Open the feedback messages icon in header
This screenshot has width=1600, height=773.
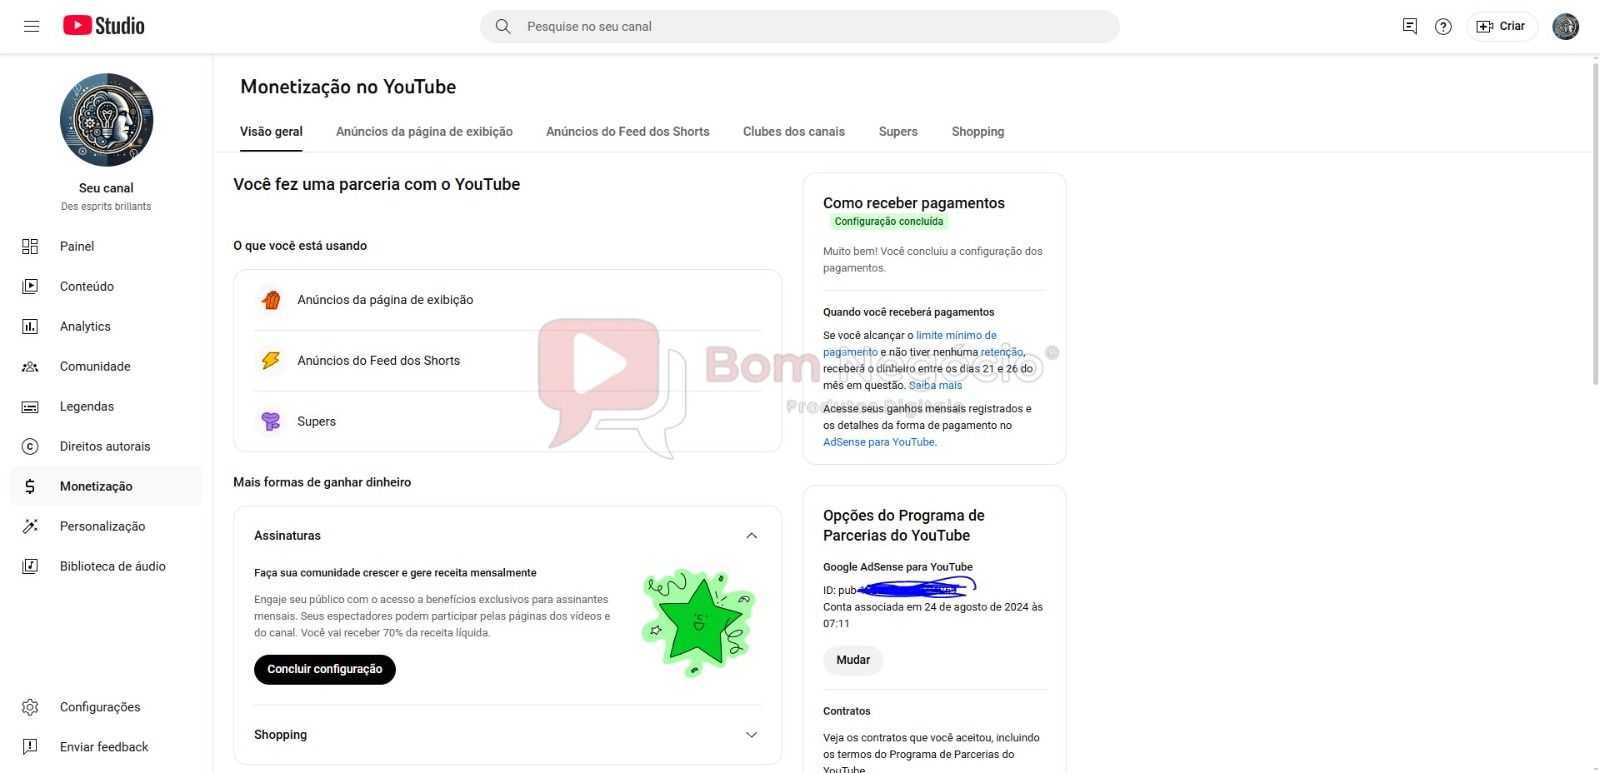click(1410, 26)
